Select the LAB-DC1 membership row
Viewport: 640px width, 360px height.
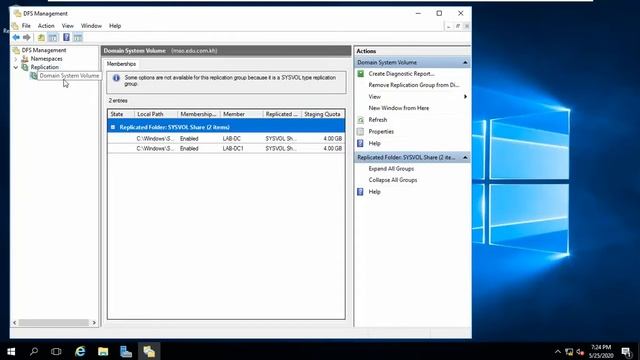(226, 149)
